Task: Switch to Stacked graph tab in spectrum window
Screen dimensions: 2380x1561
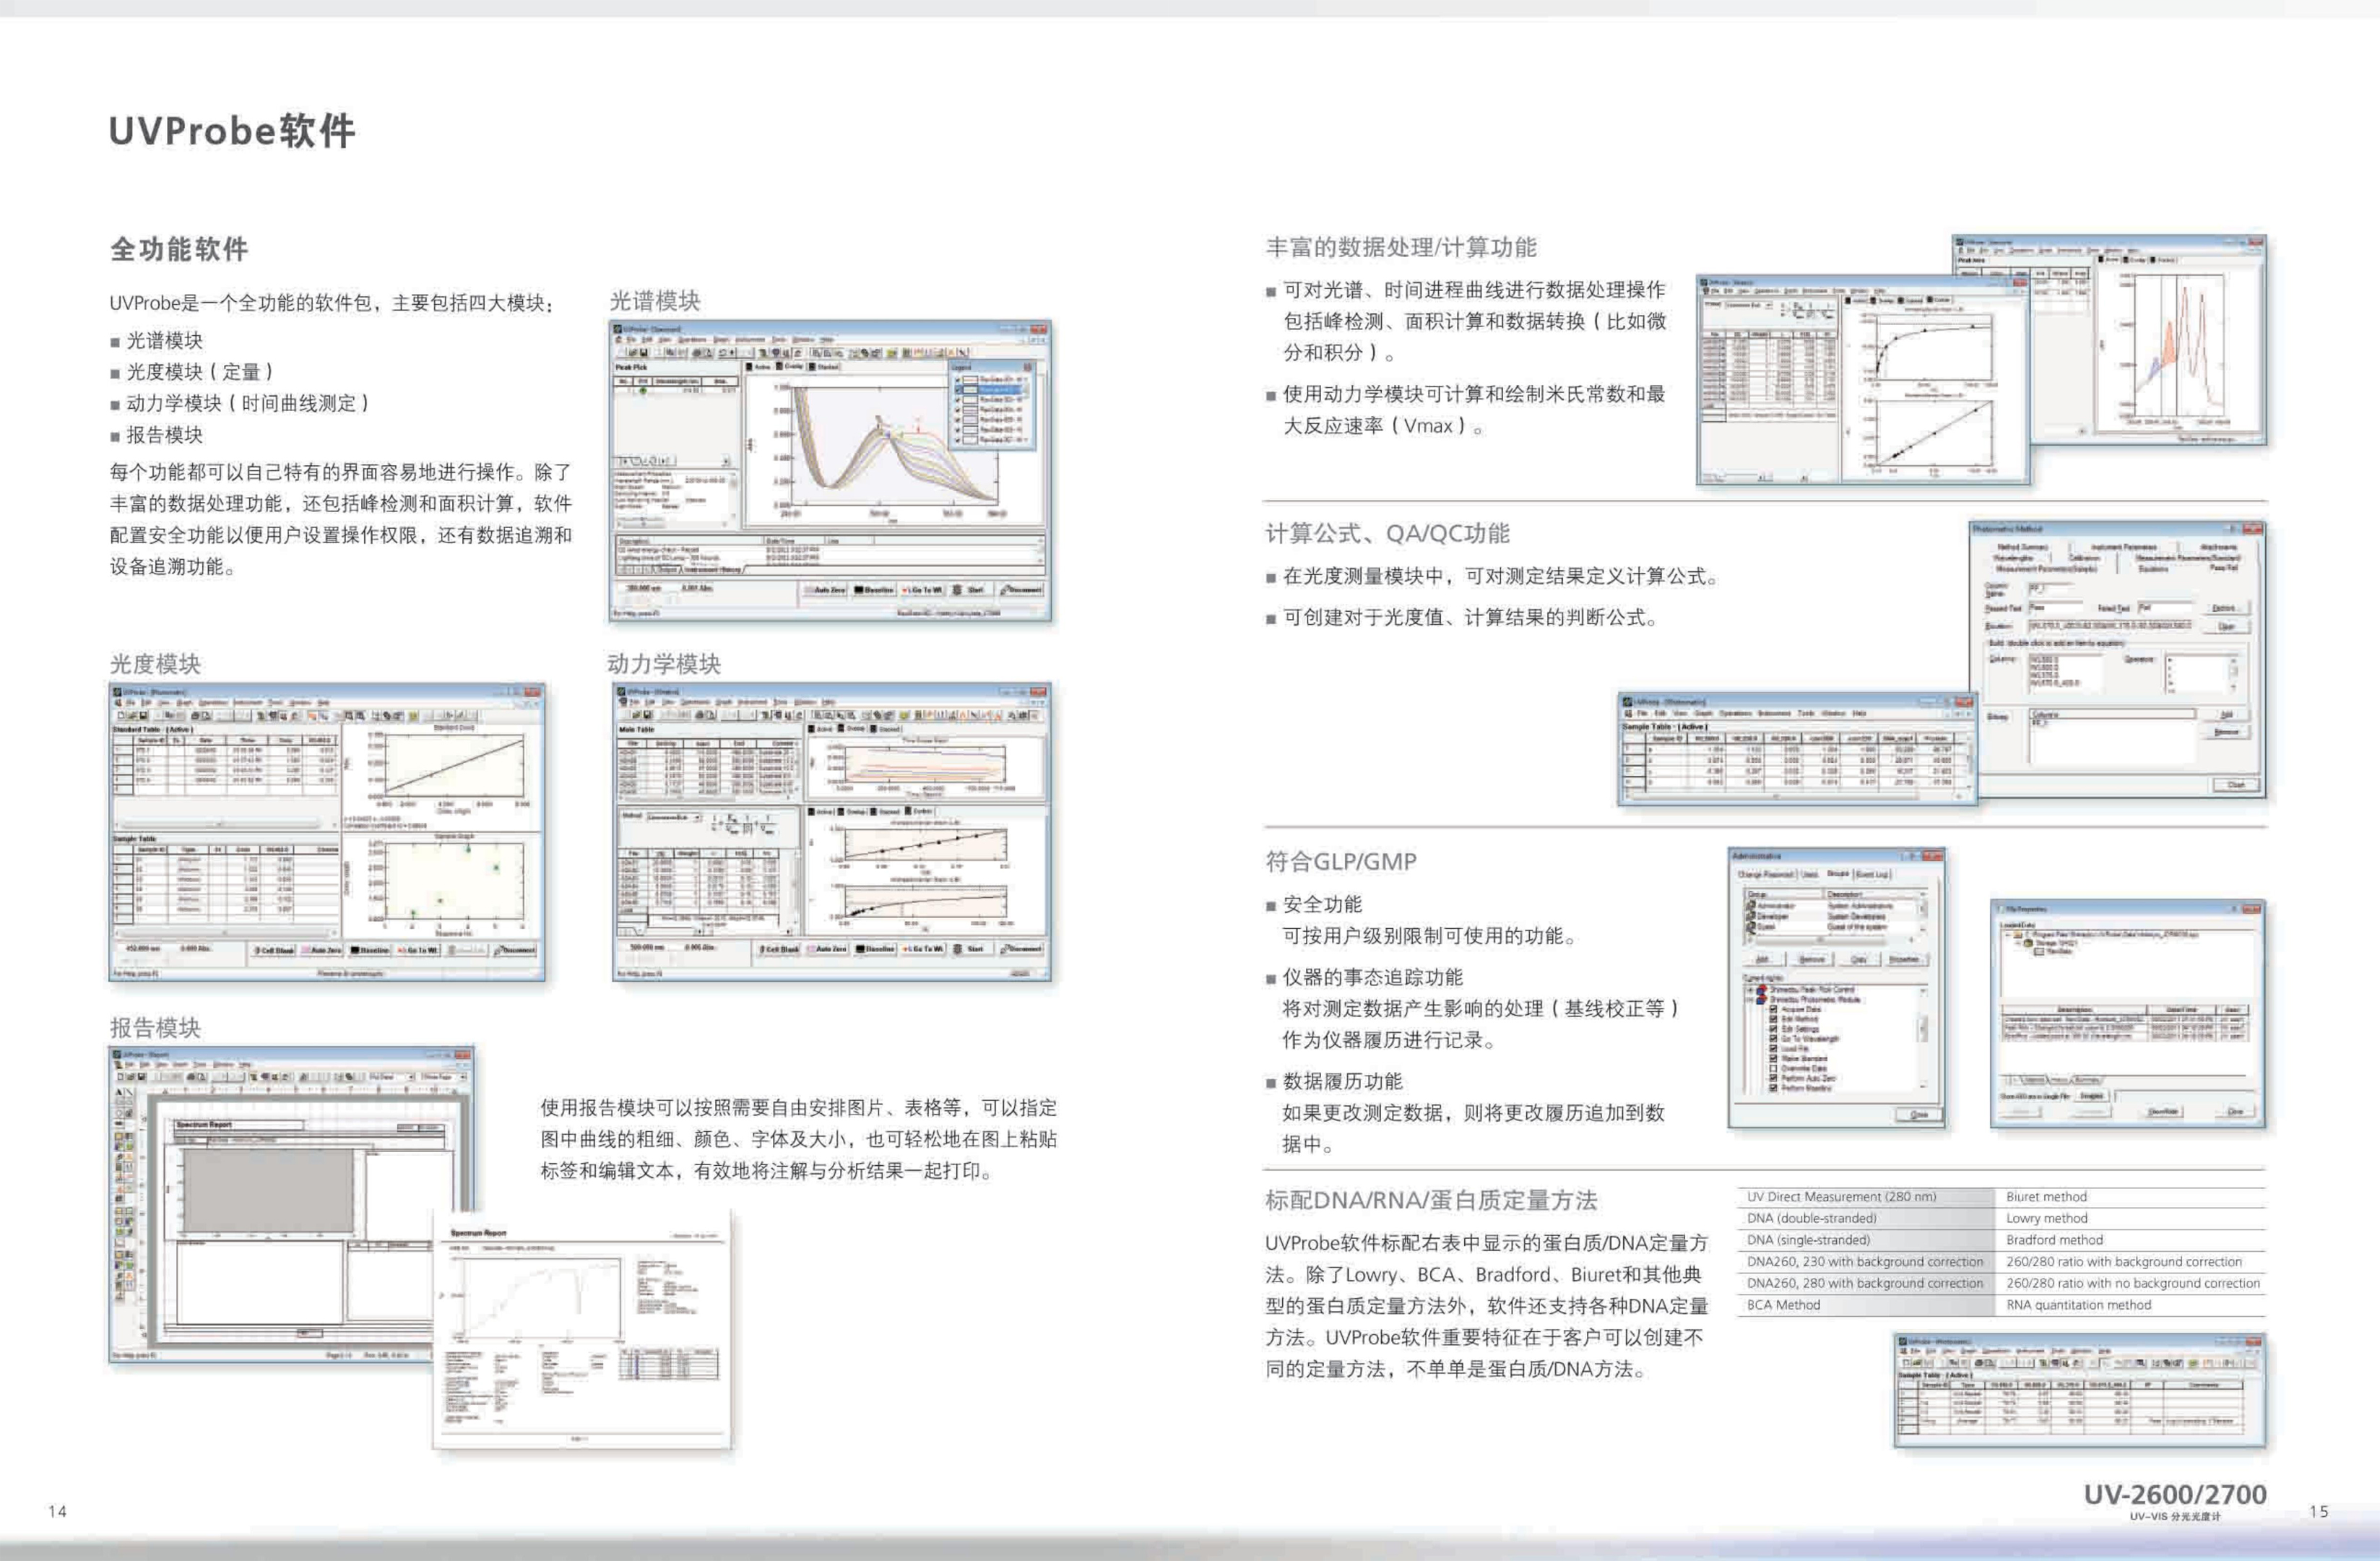Action: pyautogui.click(x=823, y=367)
